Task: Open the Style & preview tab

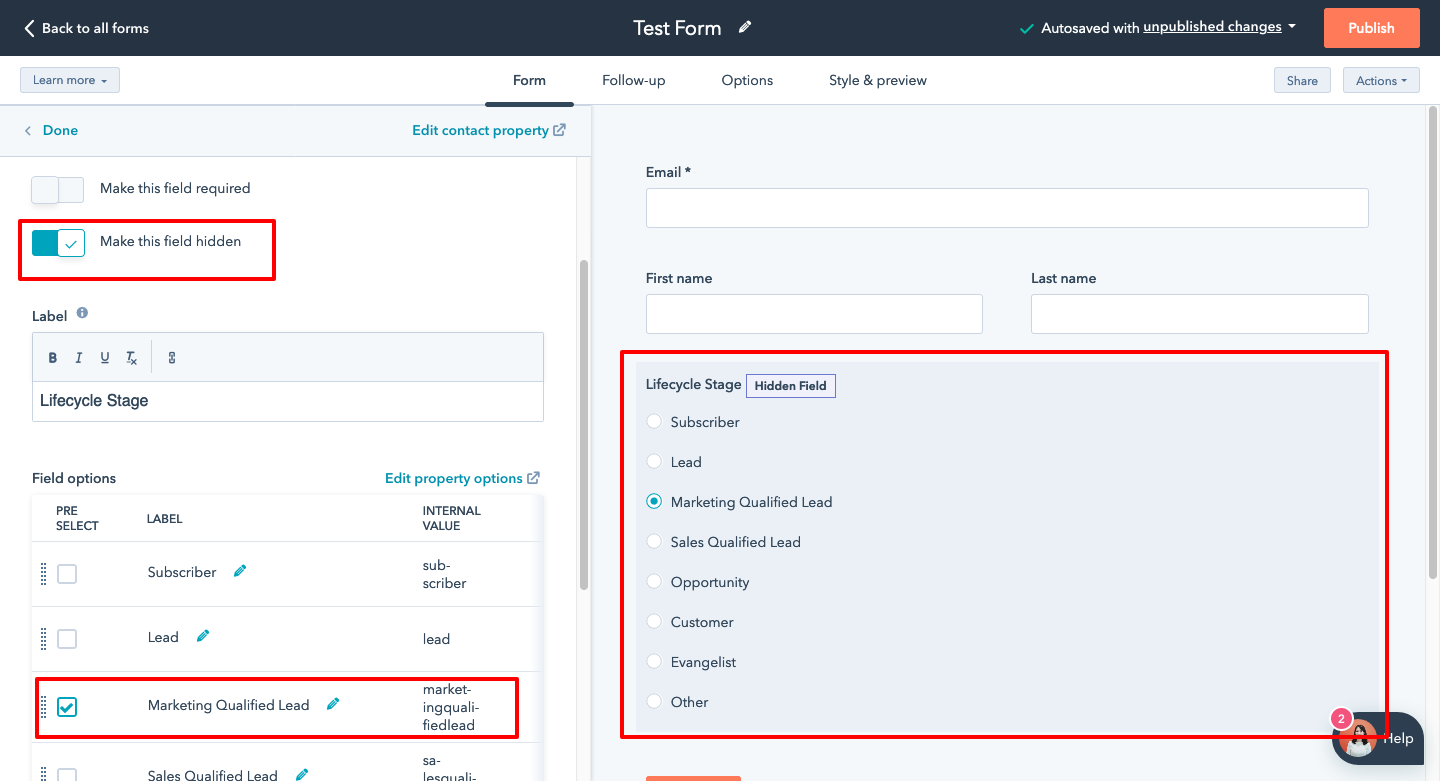Action: (877, 80)
